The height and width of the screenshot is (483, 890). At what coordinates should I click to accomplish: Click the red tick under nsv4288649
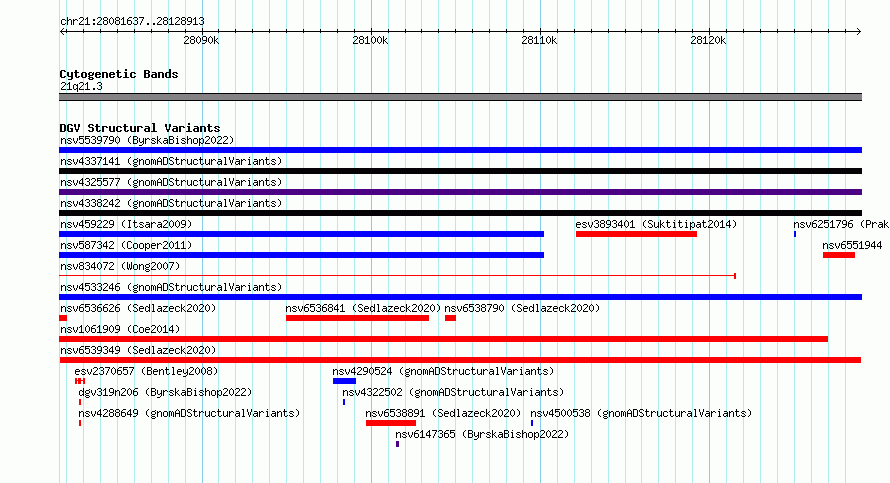click(80, 423)
